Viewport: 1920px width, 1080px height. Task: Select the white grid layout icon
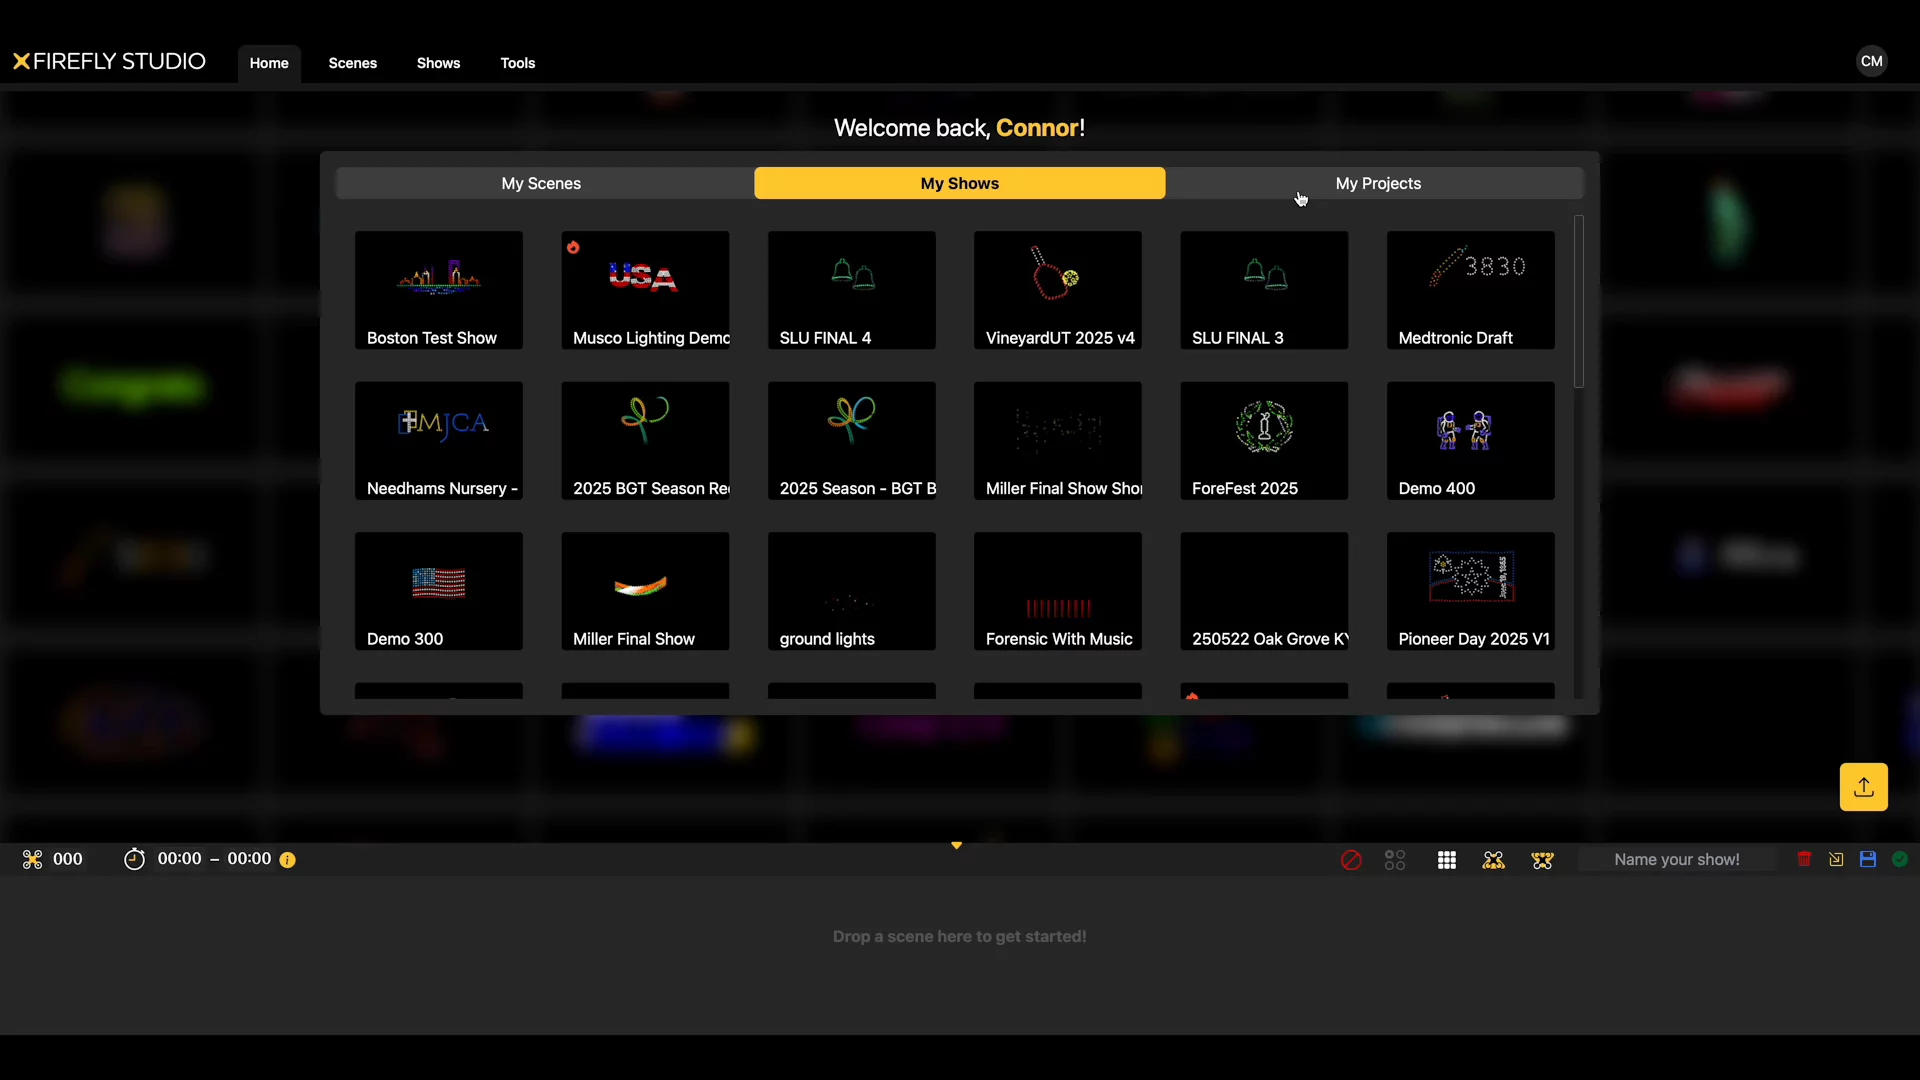click(1446, 860)
